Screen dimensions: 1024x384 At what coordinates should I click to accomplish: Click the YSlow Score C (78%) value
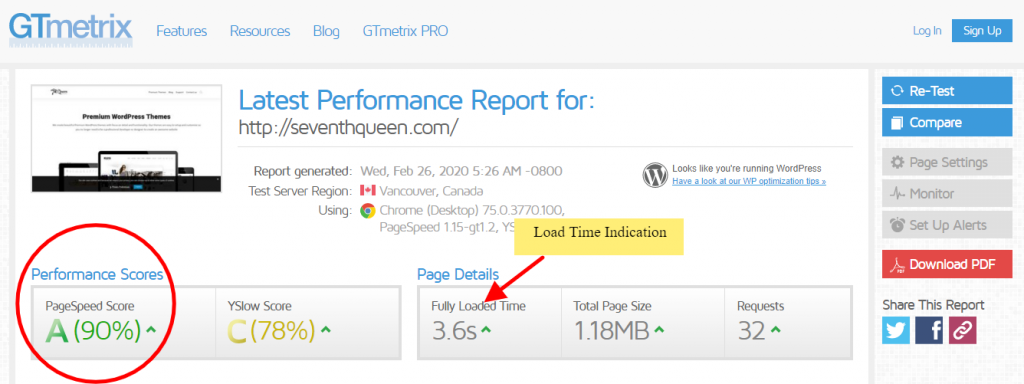click(x=271, y=331)
